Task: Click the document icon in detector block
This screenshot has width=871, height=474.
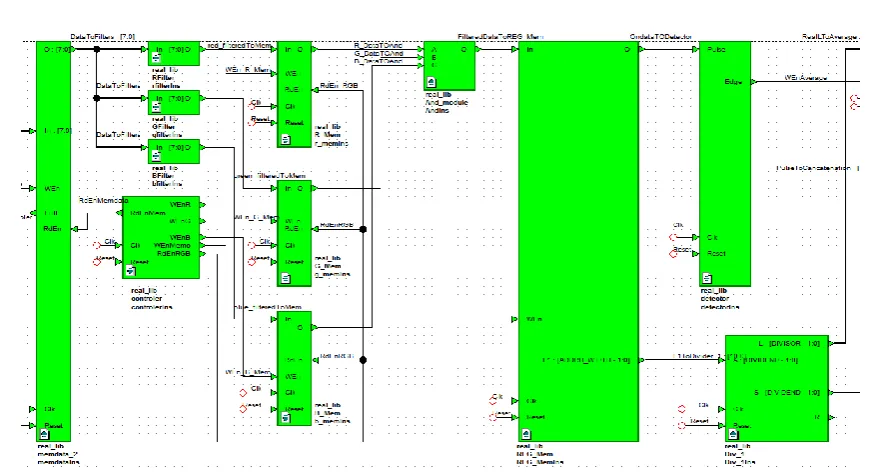Action: coord(708,278)
